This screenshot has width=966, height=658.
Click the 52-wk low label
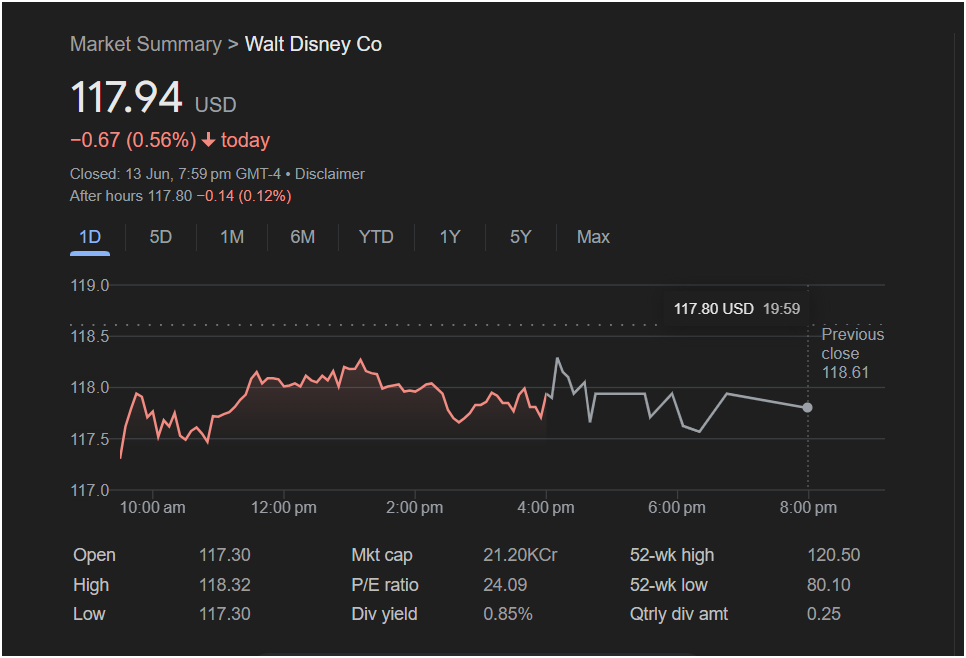point(668,585)
